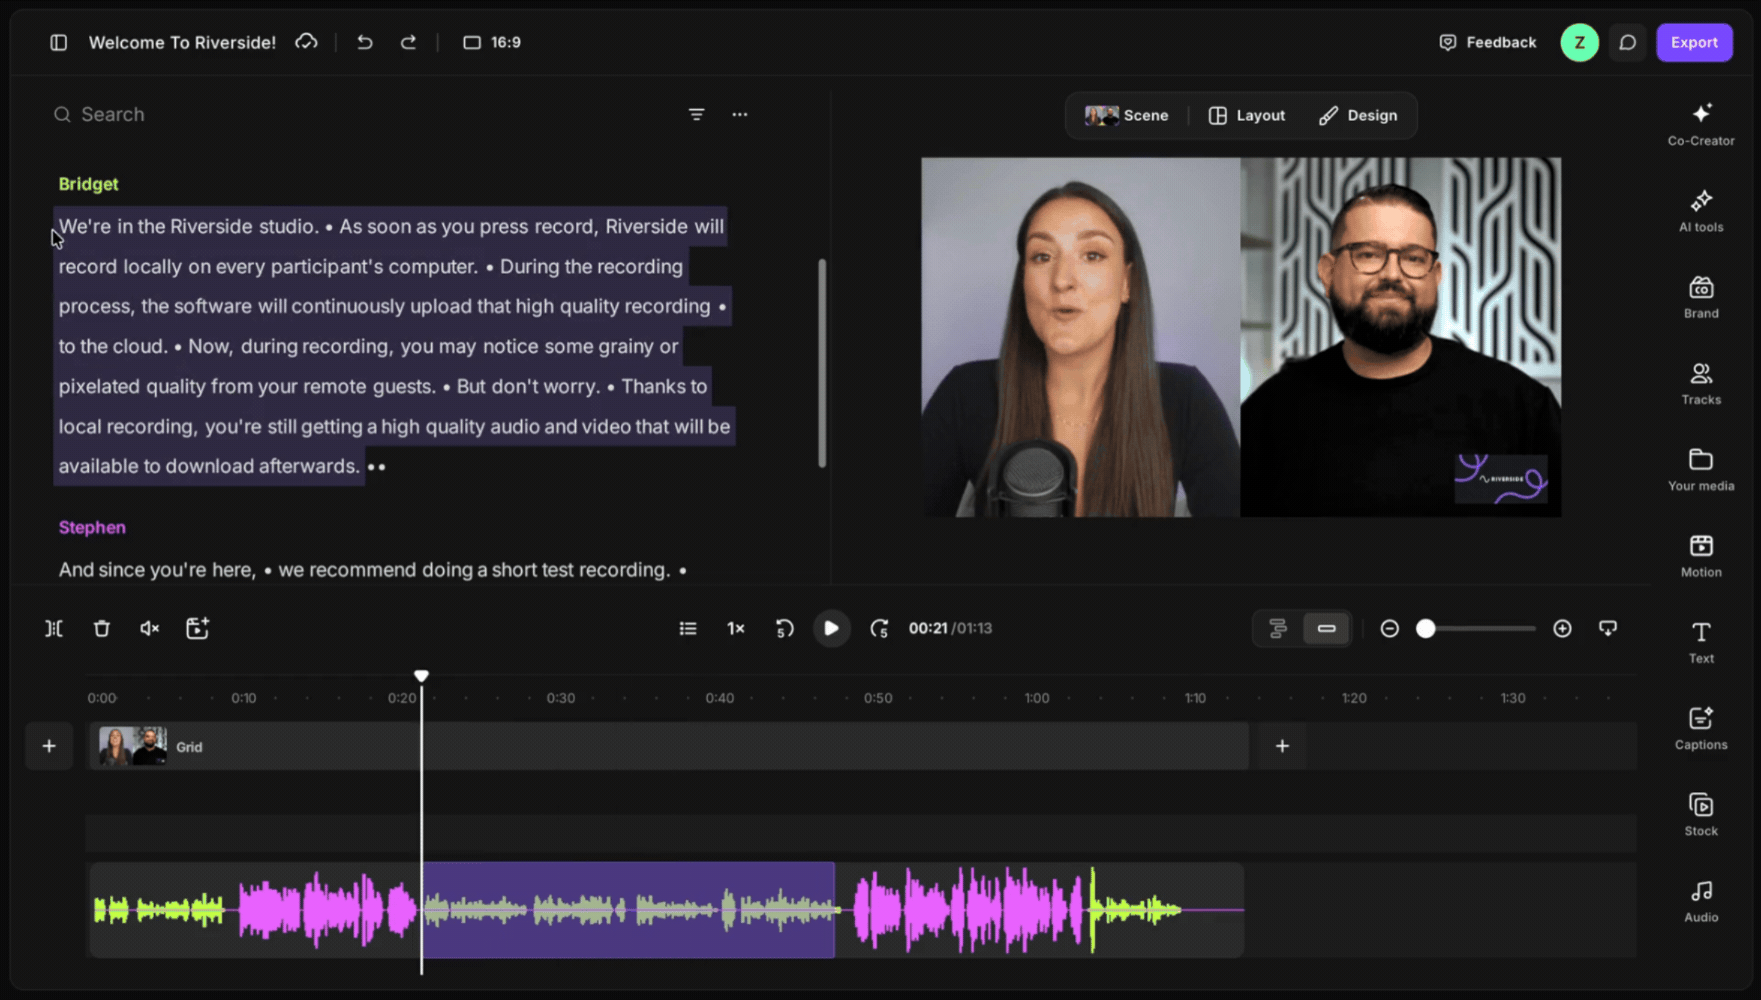1761x1000 pixels.
Task: Click the transcript panel scrollbar
Action: click(x=822, y=363)
